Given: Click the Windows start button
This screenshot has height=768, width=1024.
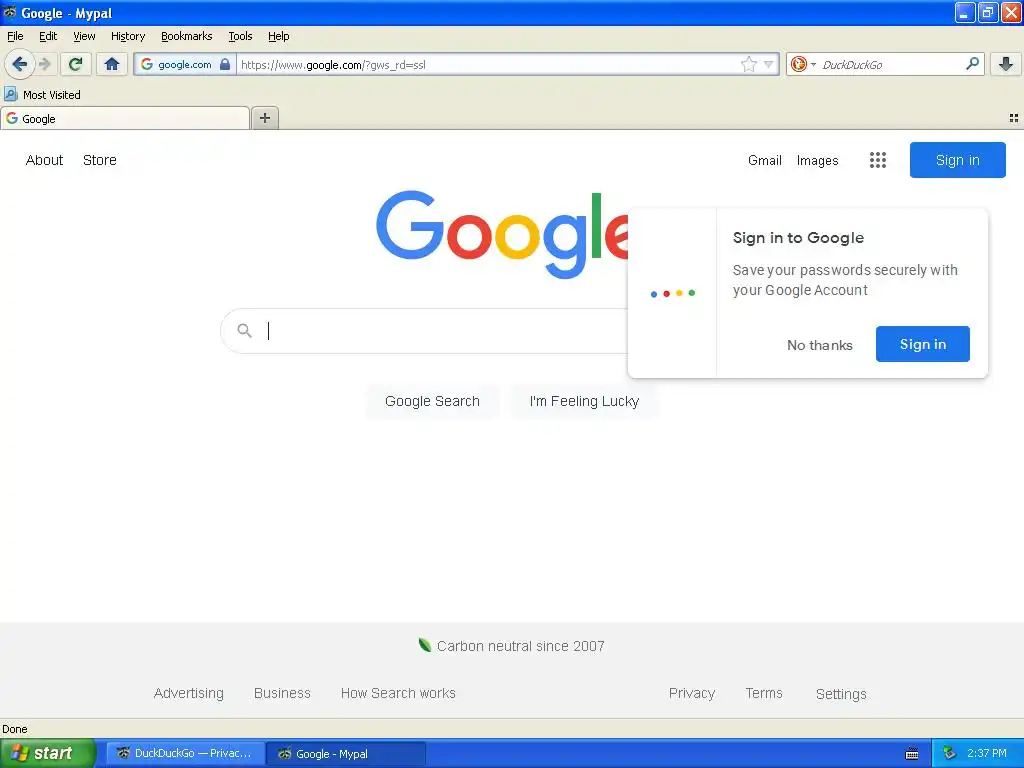Looking at the screenshot, I should [x=48, y=753].
